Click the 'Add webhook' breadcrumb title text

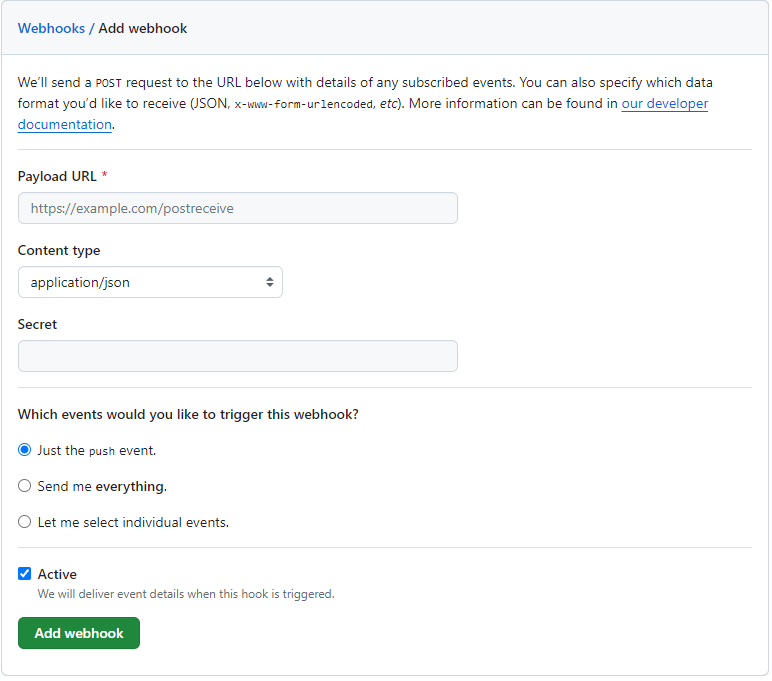[x=143, y=29]
